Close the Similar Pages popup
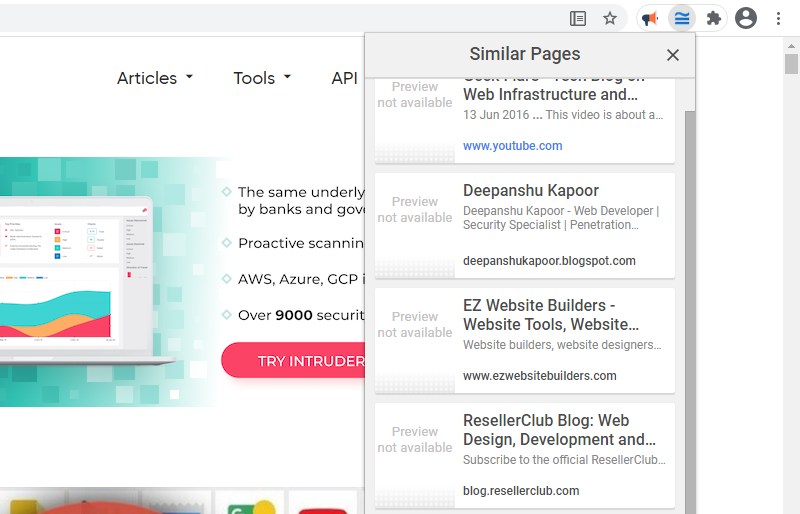 (672, 55)
